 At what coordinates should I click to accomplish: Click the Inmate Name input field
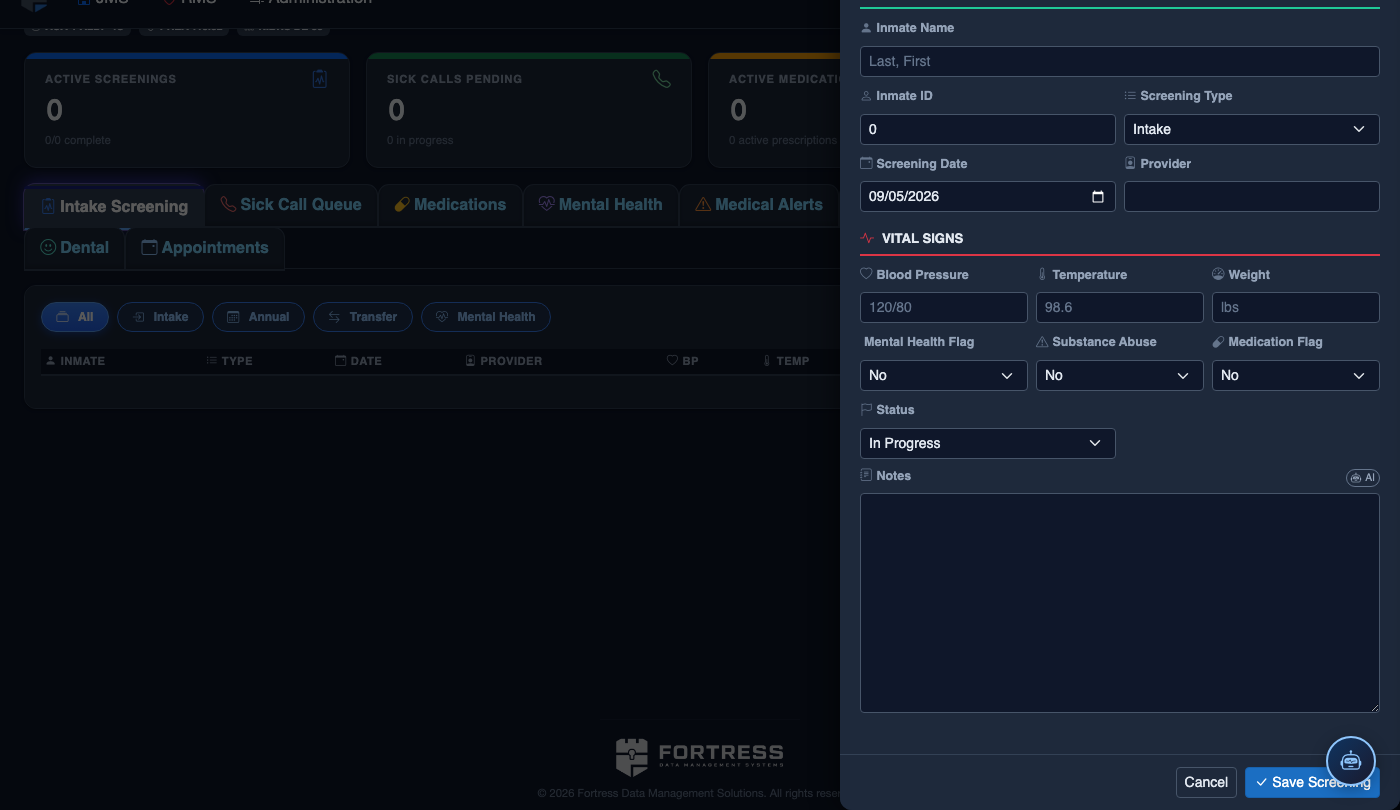coord(1120,61)
